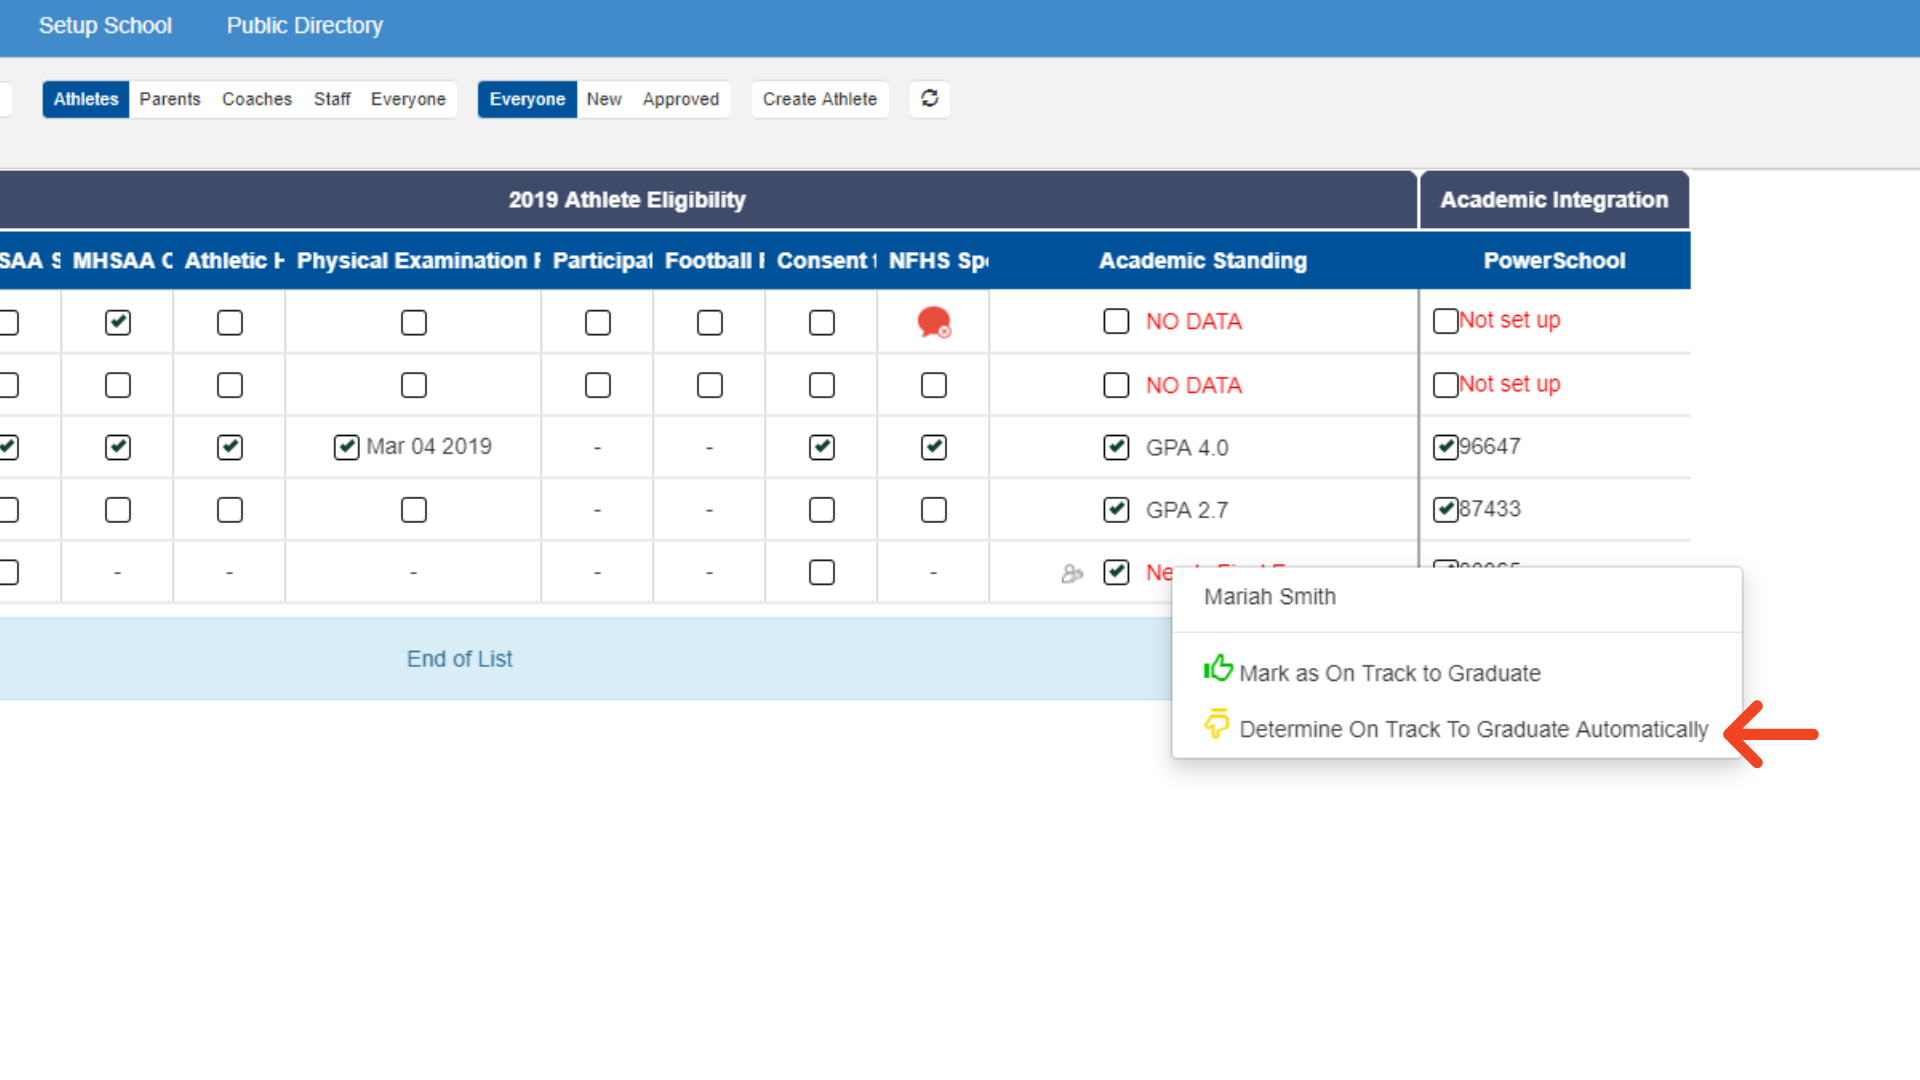Uncheck the GPA 4.0 academic standing checkbox
Viewport: 1920px width, 1080px height.
1116,447
